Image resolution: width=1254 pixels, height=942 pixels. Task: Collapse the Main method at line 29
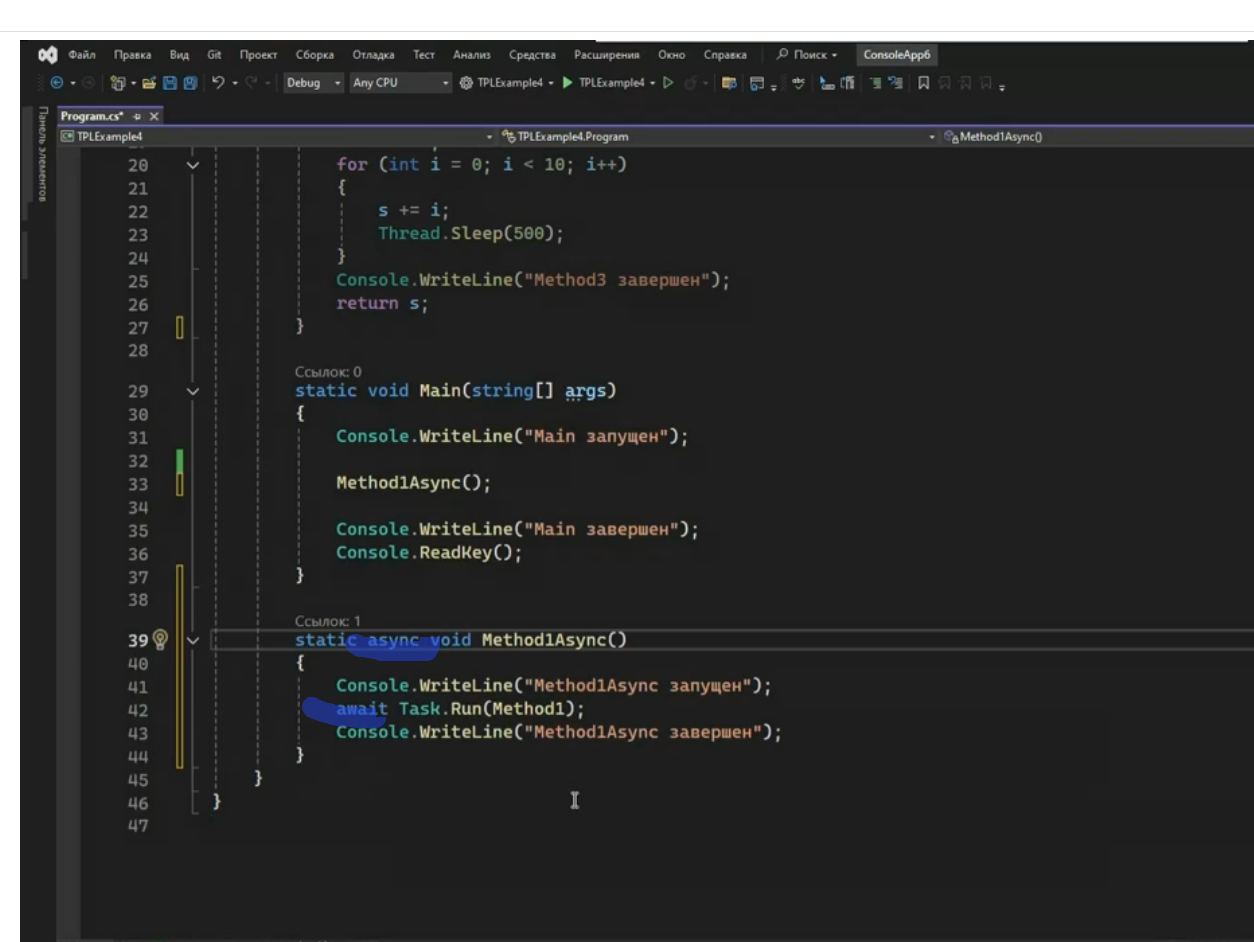point(193,391)
